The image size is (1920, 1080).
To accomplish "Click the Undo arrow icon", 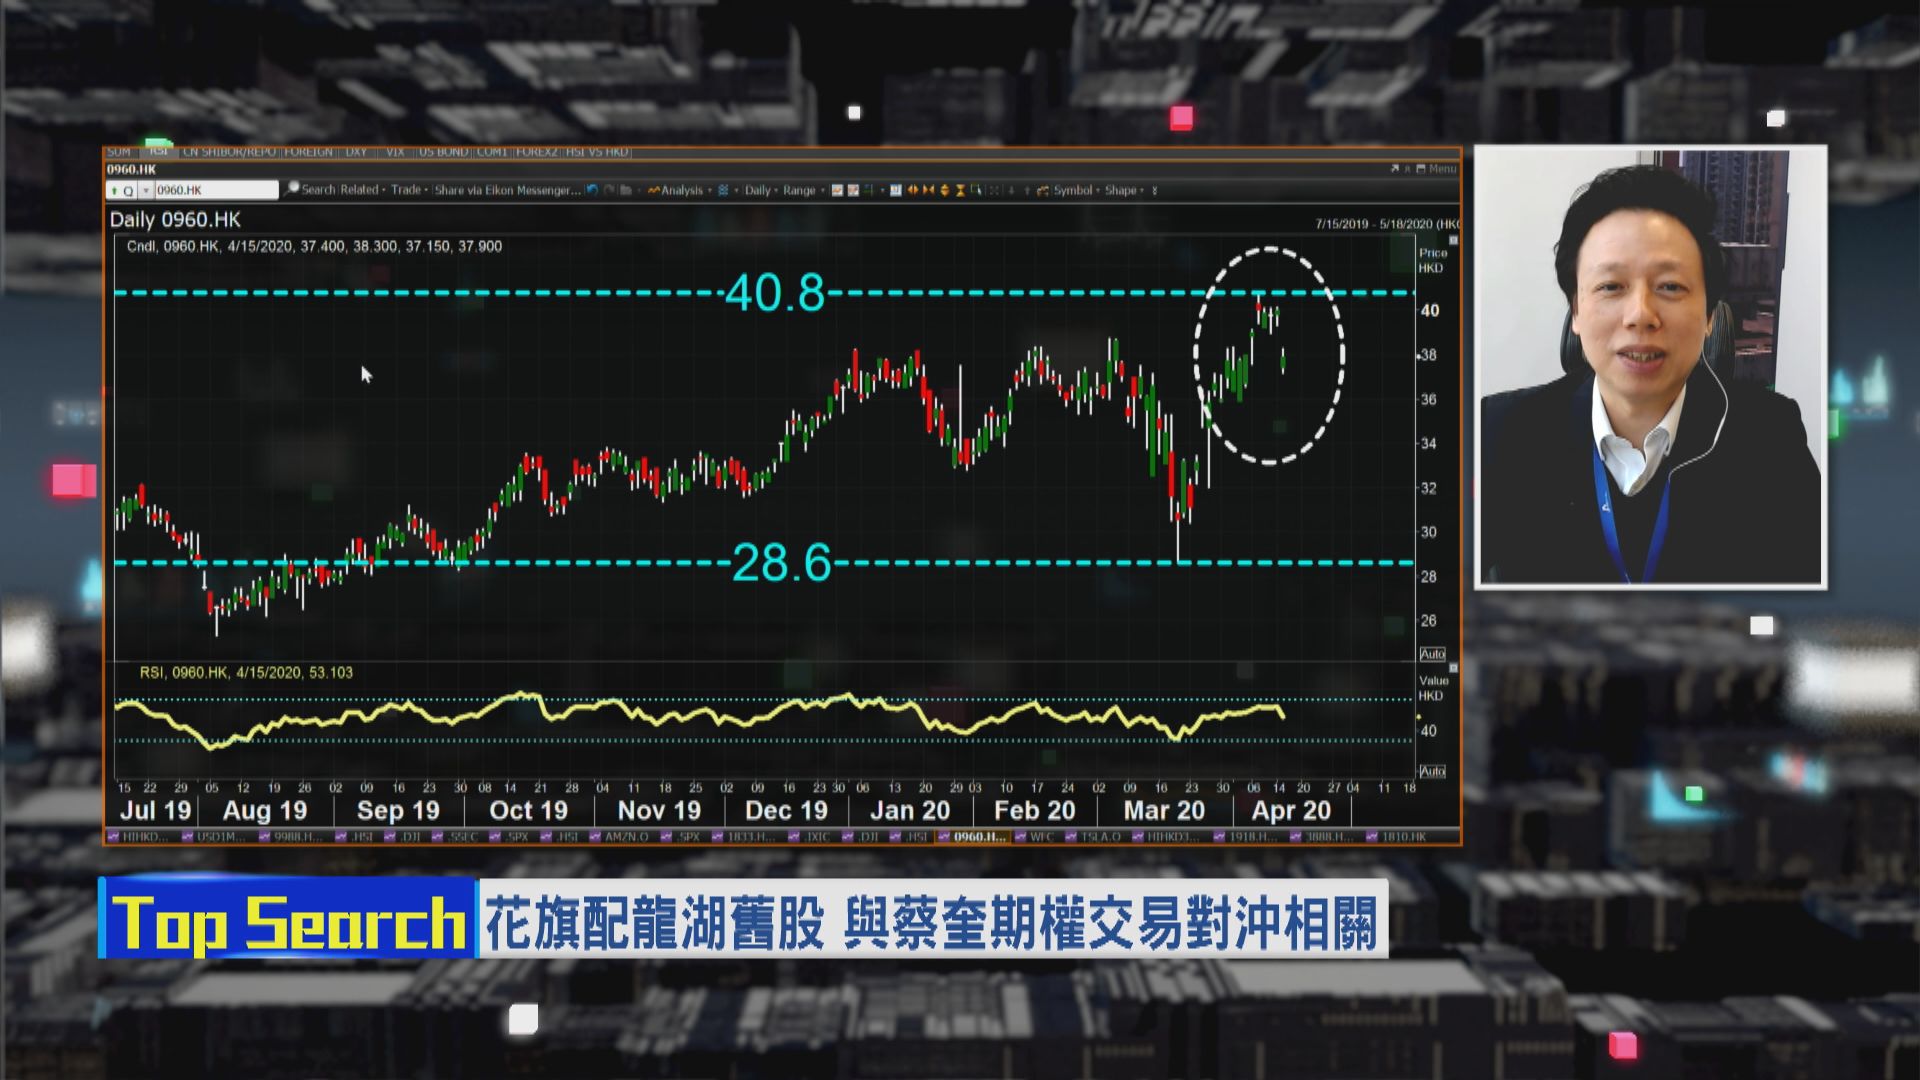I will pos(592,190).
